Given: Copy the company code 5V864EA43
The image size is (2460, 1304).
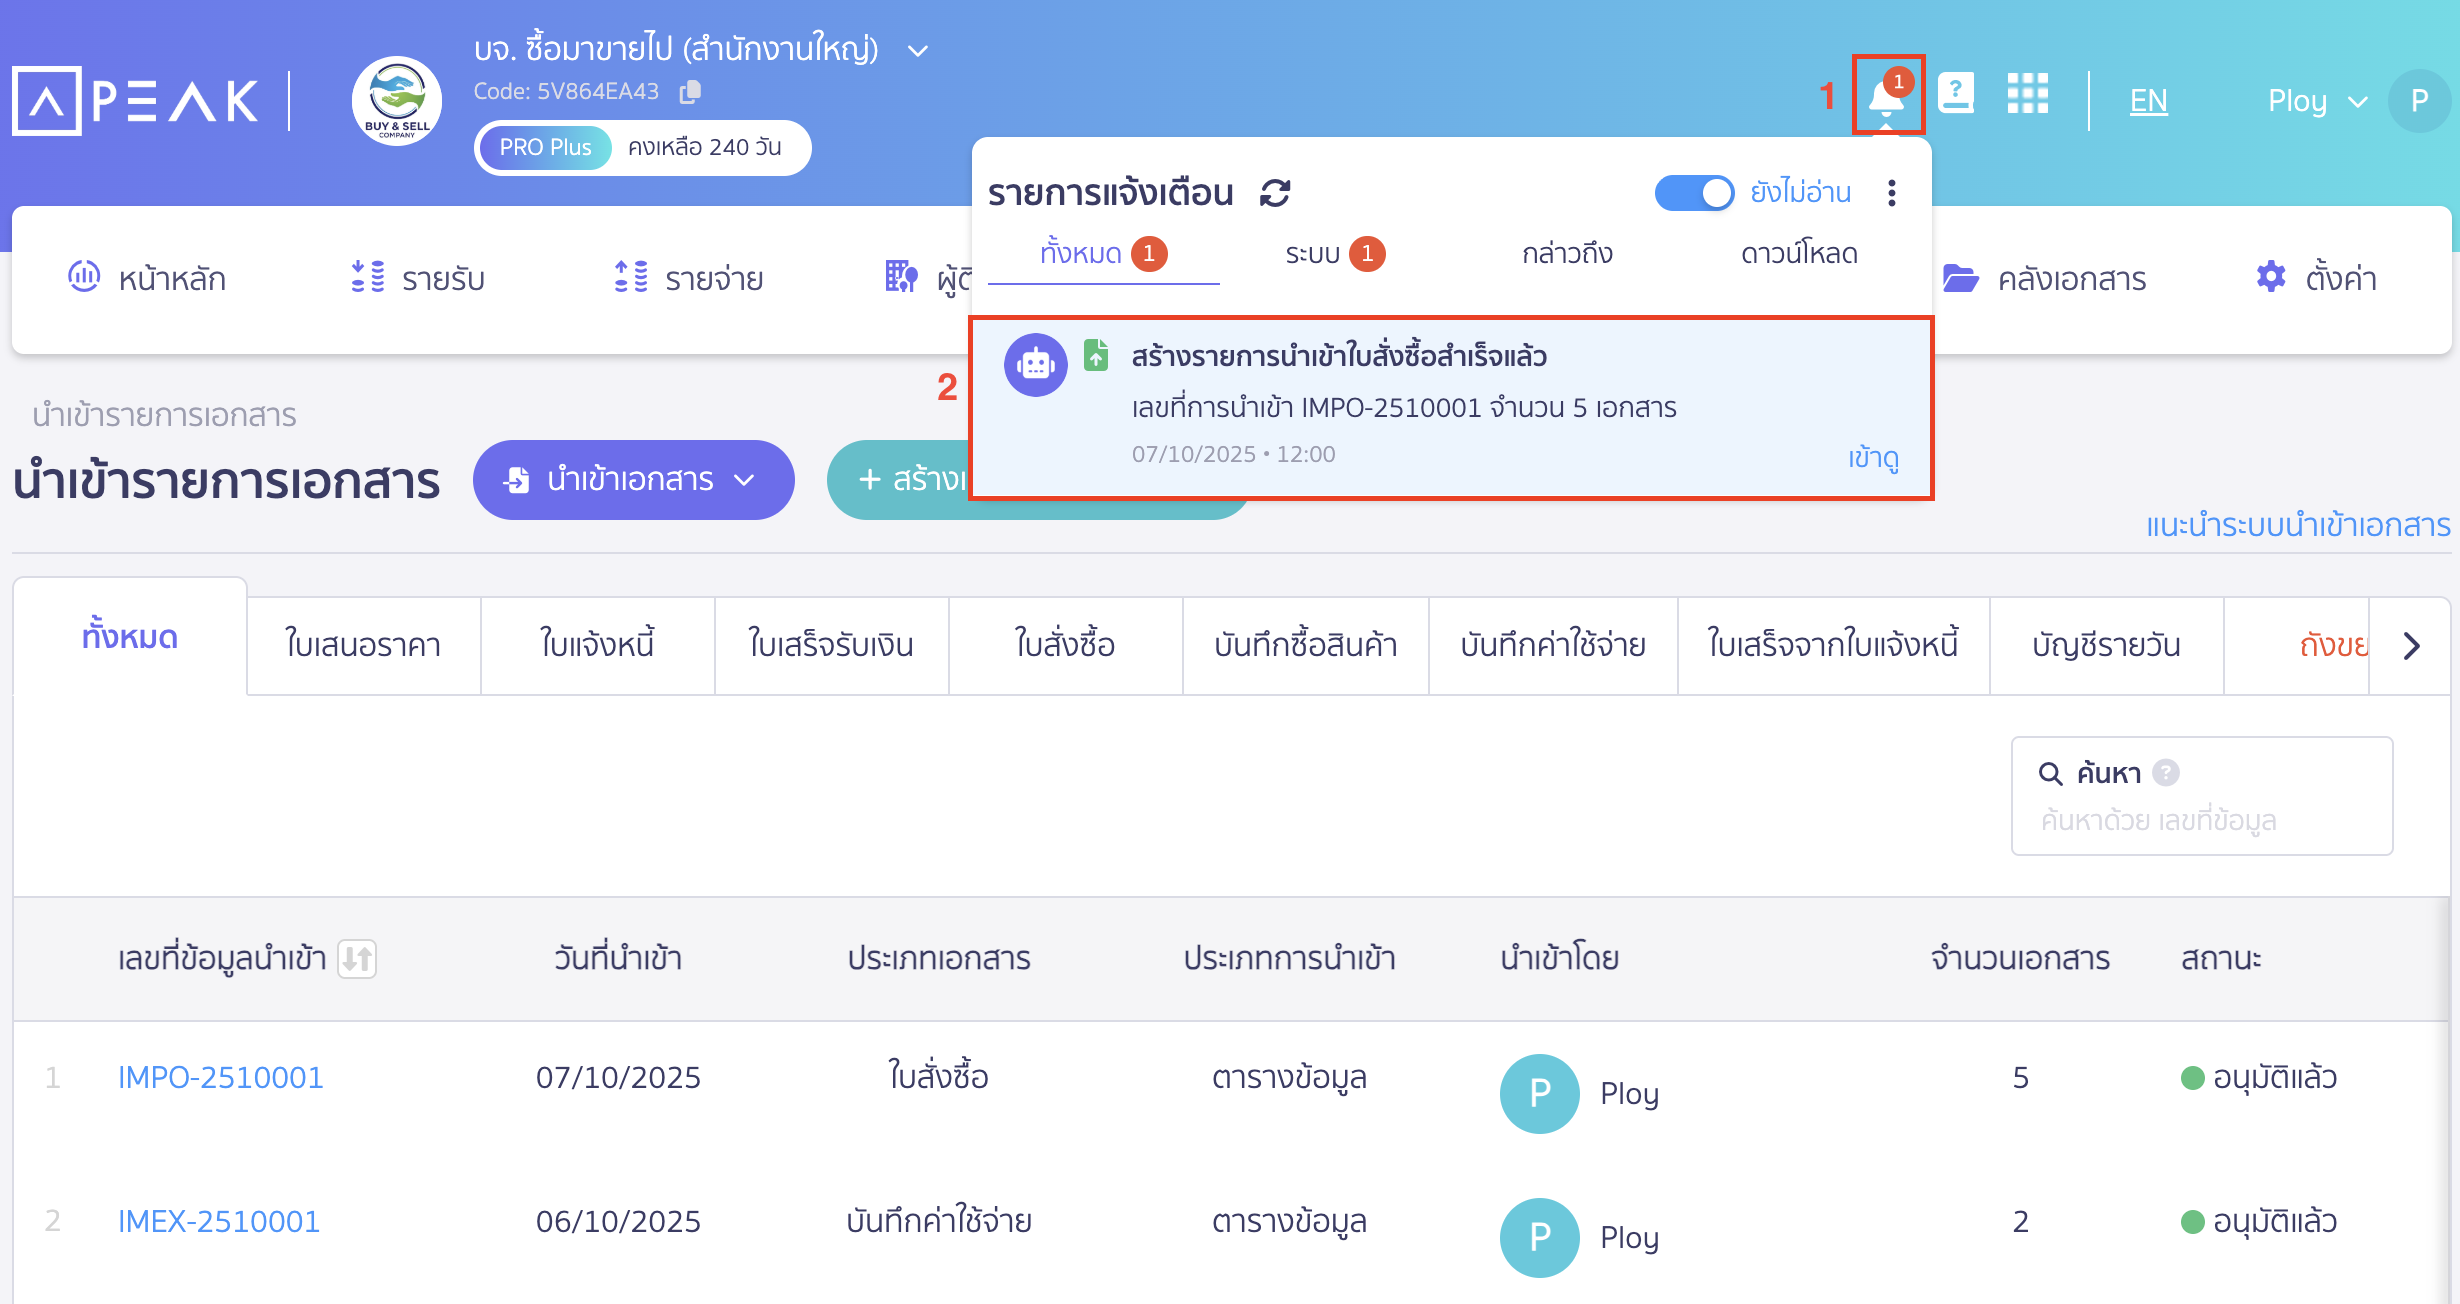Looking at the screenshot, I should (x=690, y=91).
